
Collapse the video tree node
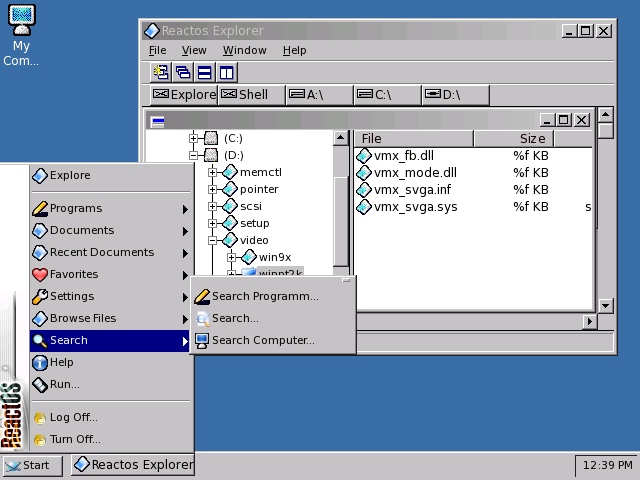[212, 240]
